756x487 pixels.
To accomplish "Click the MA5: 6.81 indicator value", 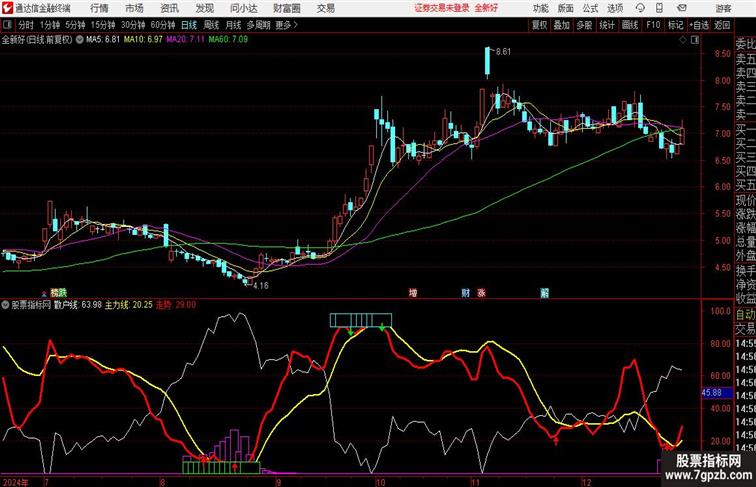I will tap(102, 40).
